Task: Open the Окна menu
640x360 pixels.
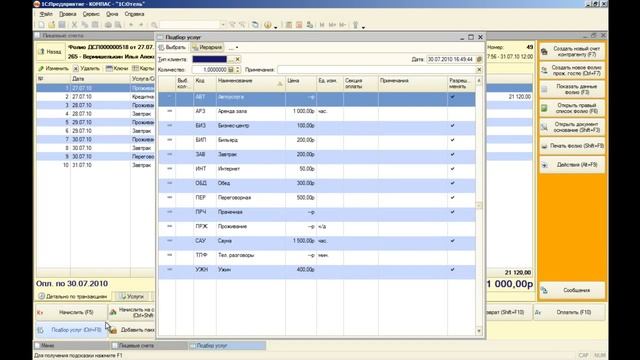Action: click(112, 14)
